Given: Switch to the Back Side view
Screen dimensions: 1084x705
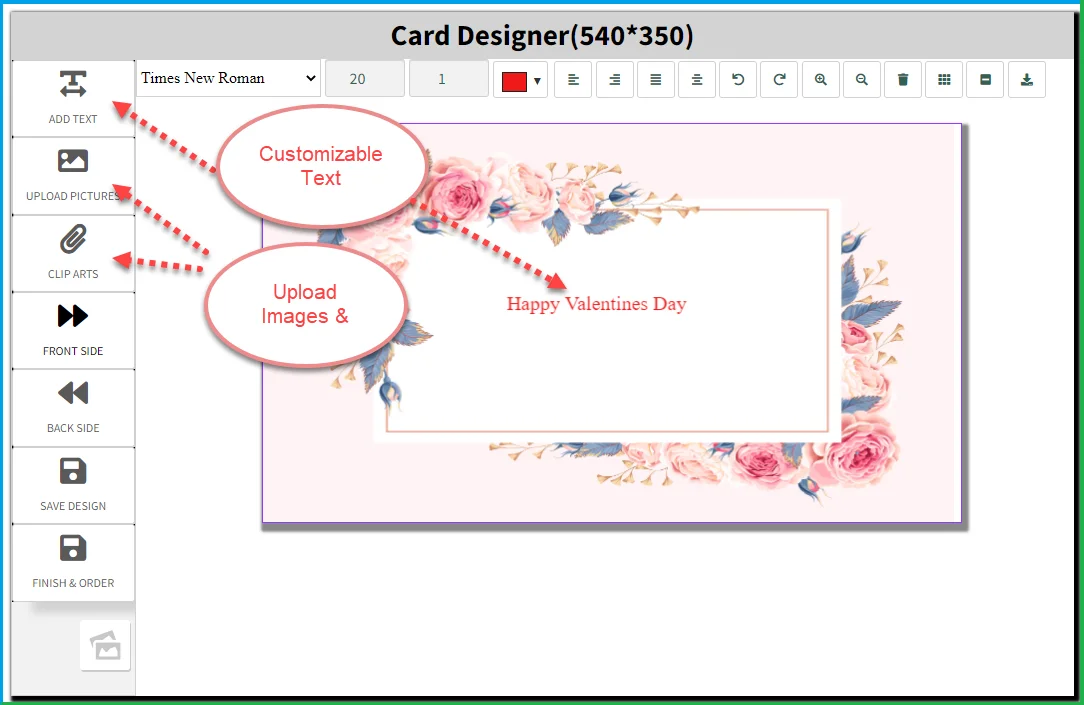Looking at the screenshot, I should tap(73, 408).
